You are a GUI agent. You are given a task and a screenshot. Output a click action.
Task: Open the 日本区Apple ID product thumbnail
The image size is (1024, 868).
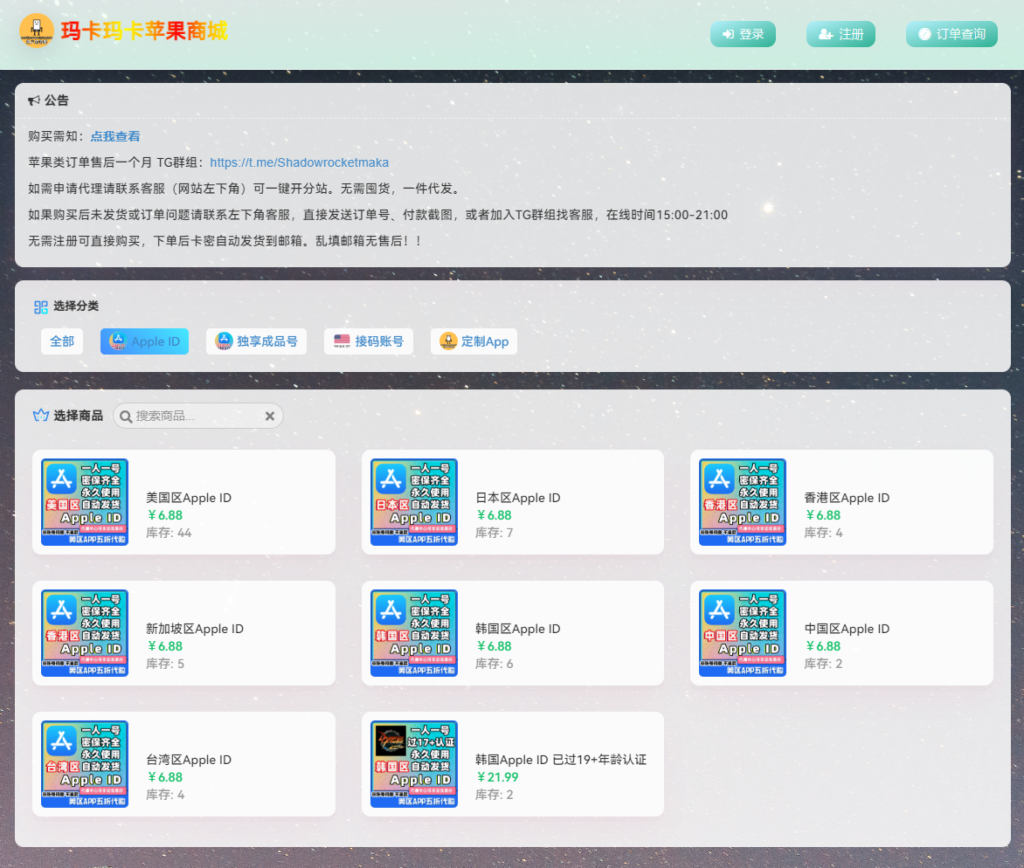coord(414,502)
